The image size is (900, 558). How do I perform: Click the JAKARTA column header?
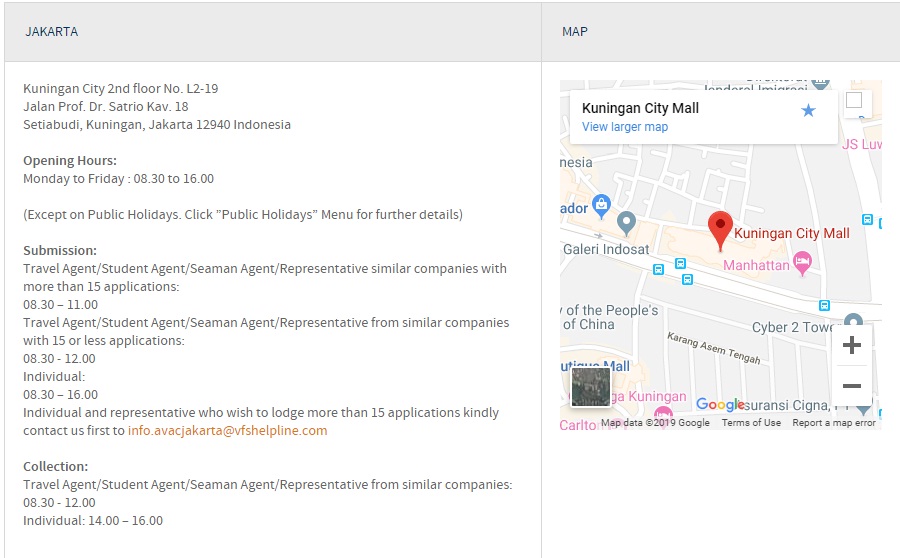click(x=52, y=32)
